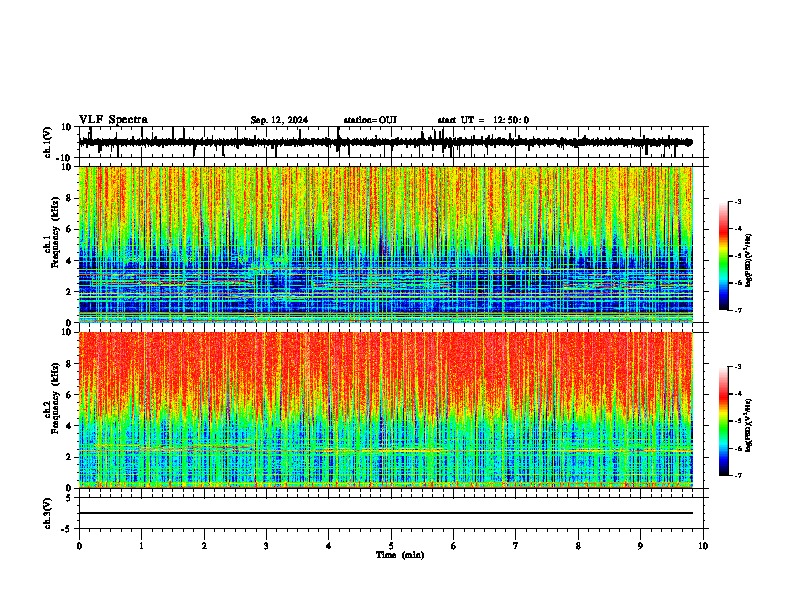This screenshot has height=612, width=792.
Task: Click the "station=OUI" header label
Action: tap(370, 120)
